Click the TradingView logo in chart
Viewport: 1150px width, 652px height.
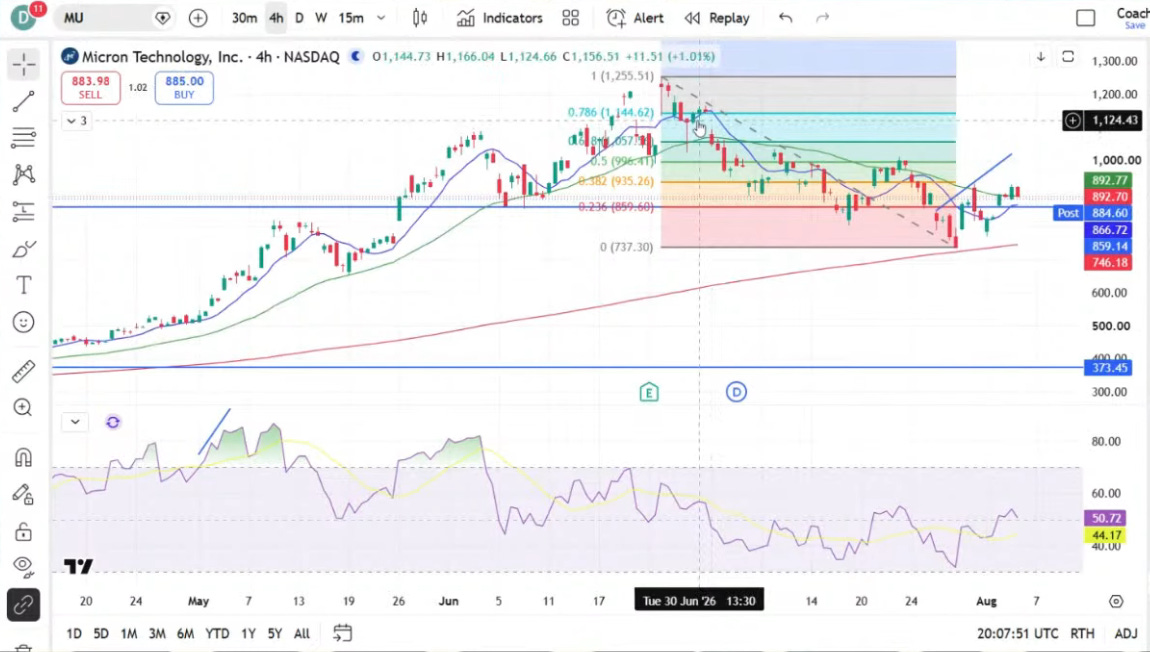pyautogui.click(x=78, y=565)
